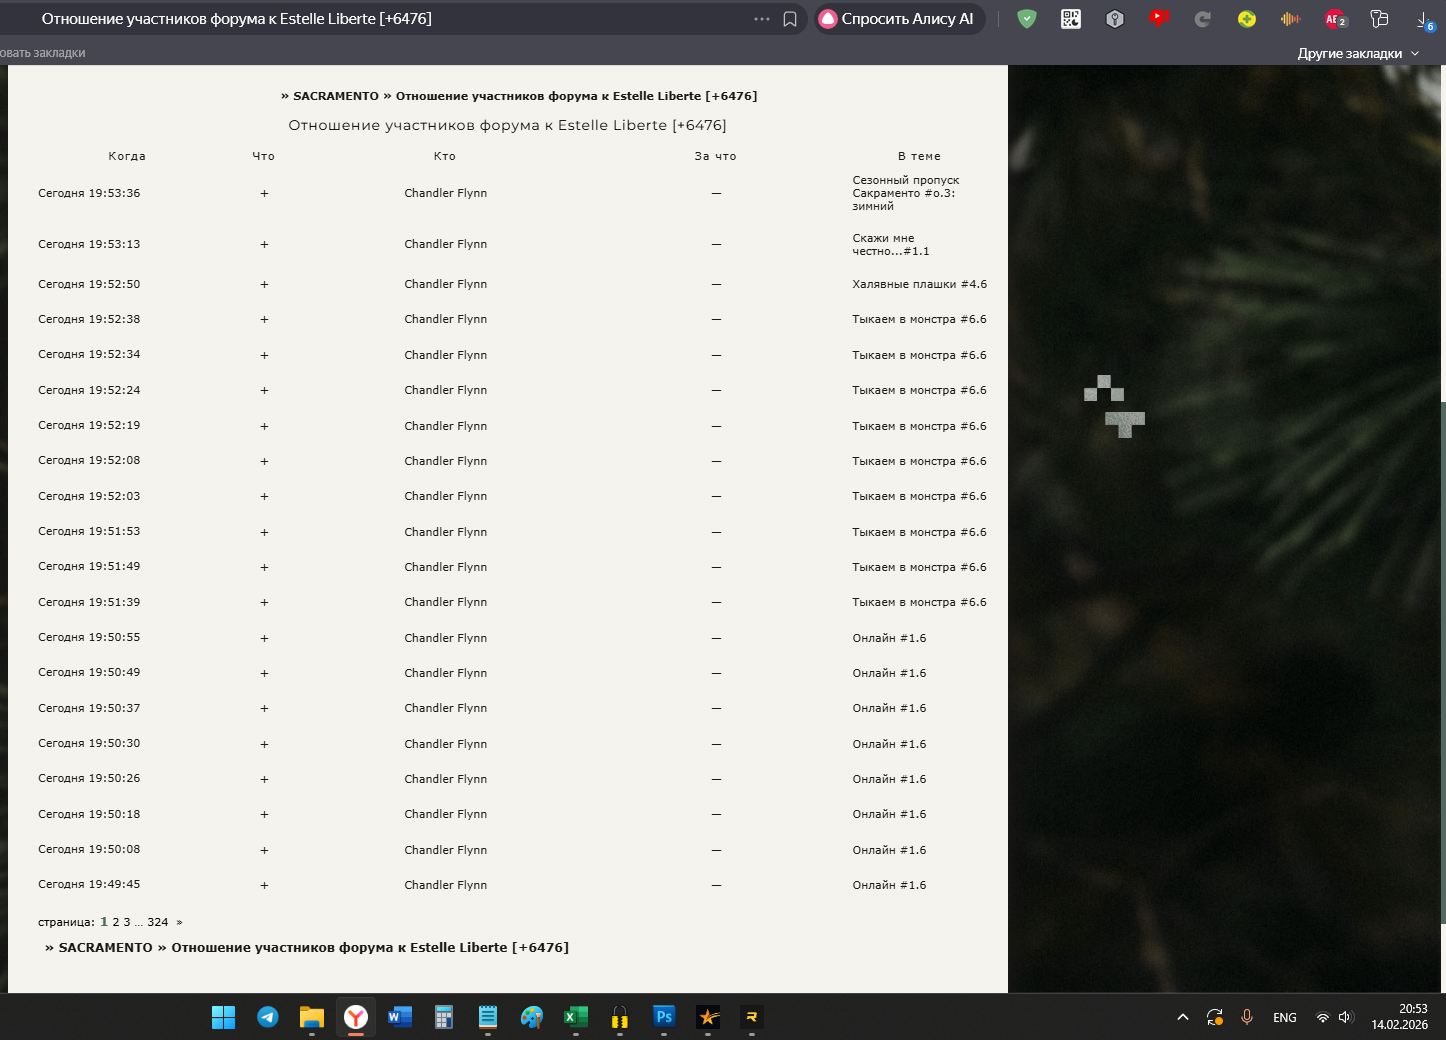Open the browser extensions list icon

(1380, 19)
